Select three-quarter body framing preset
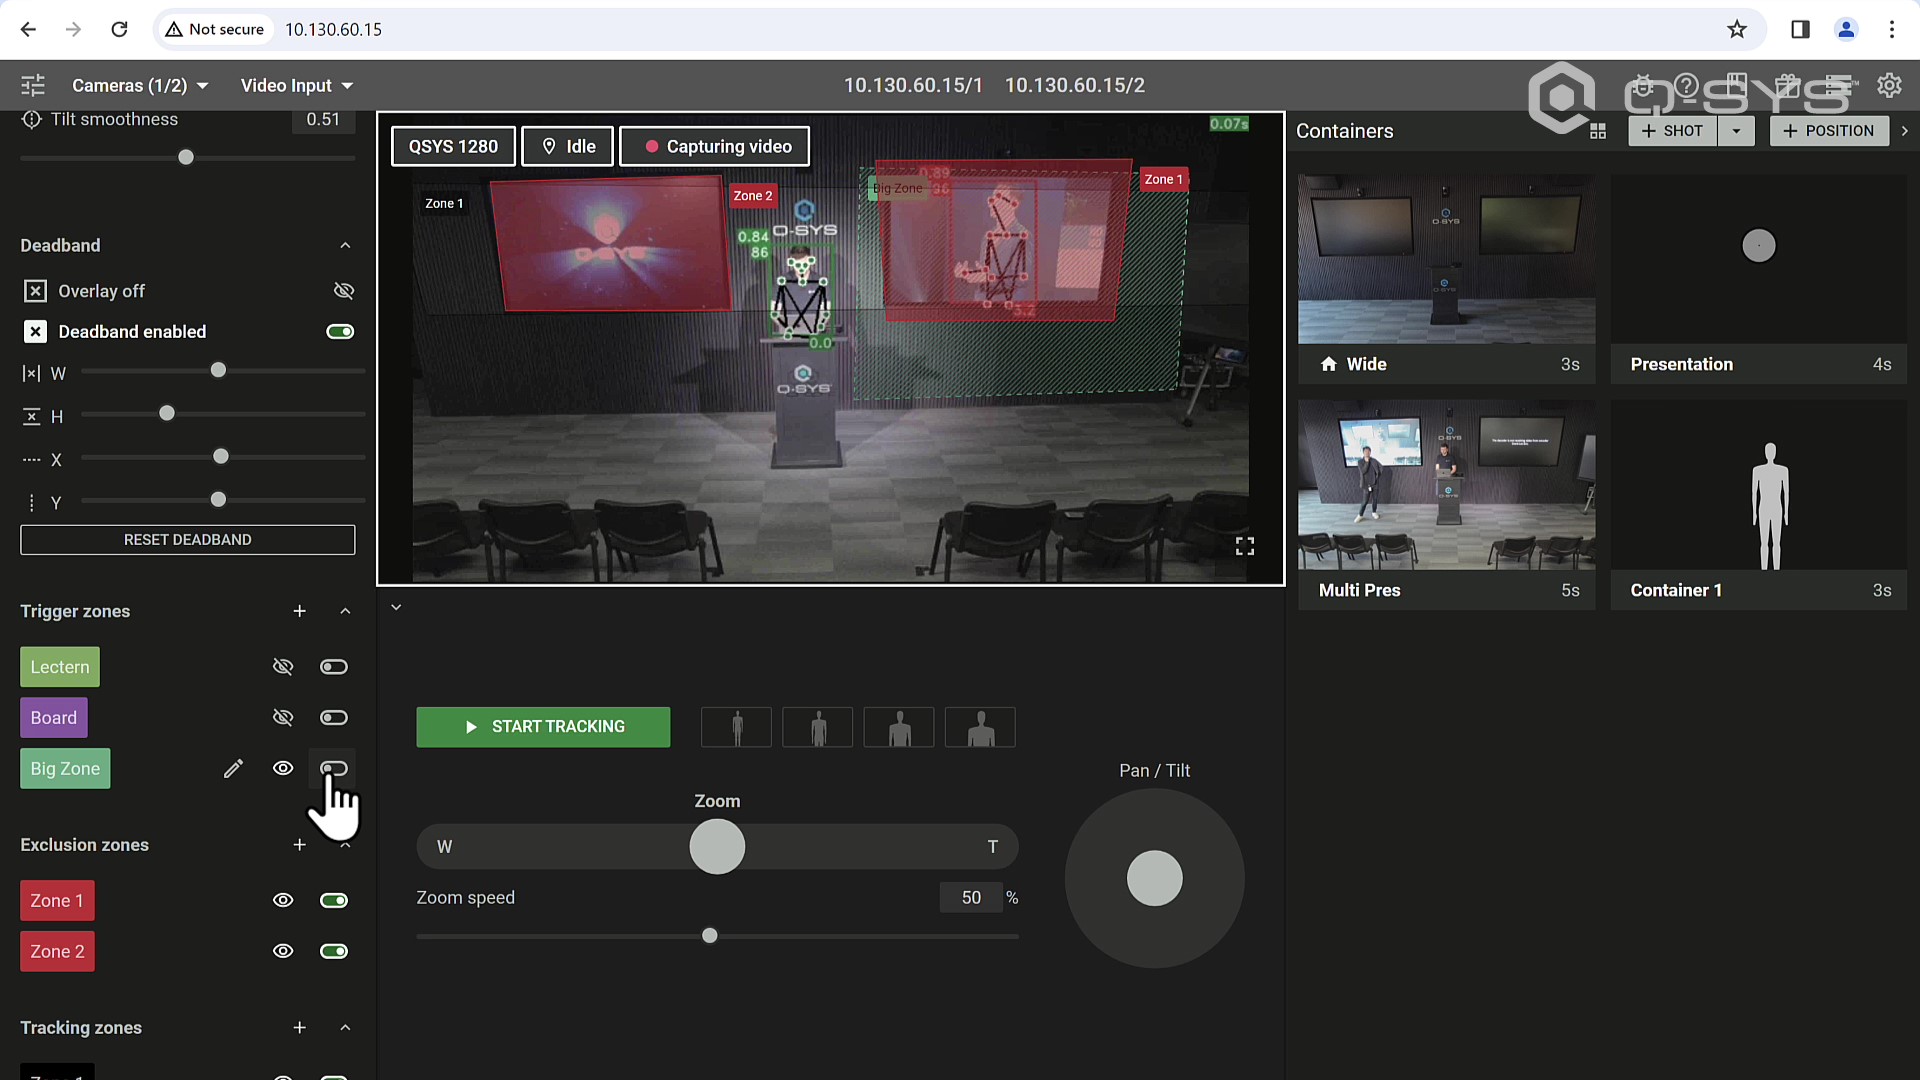 click(818, 727)
